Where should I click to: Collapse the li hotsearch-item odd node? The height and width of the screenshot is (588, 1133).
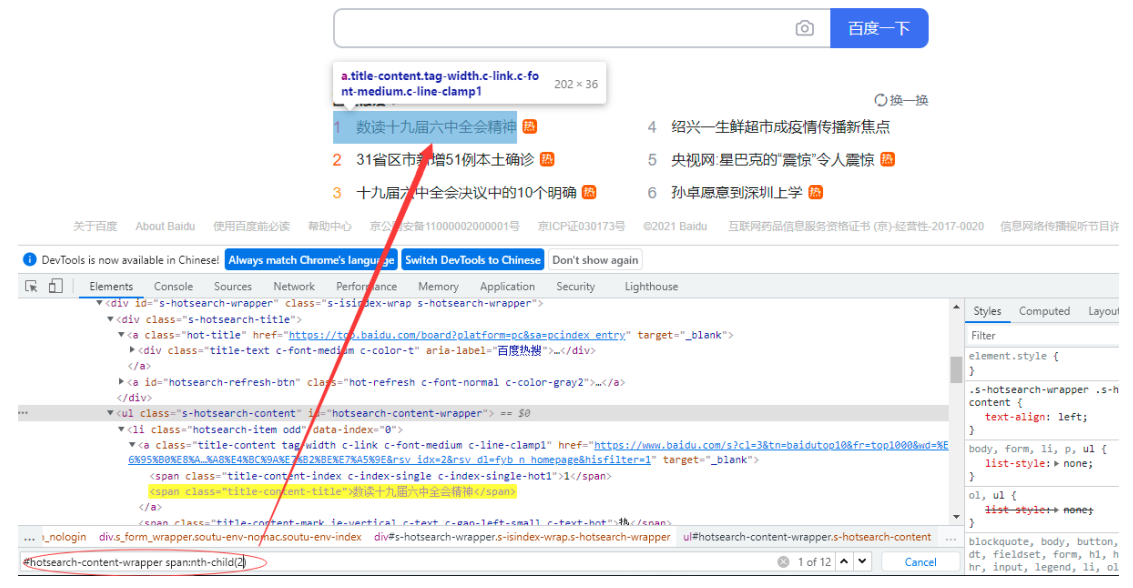click(122, 429)
